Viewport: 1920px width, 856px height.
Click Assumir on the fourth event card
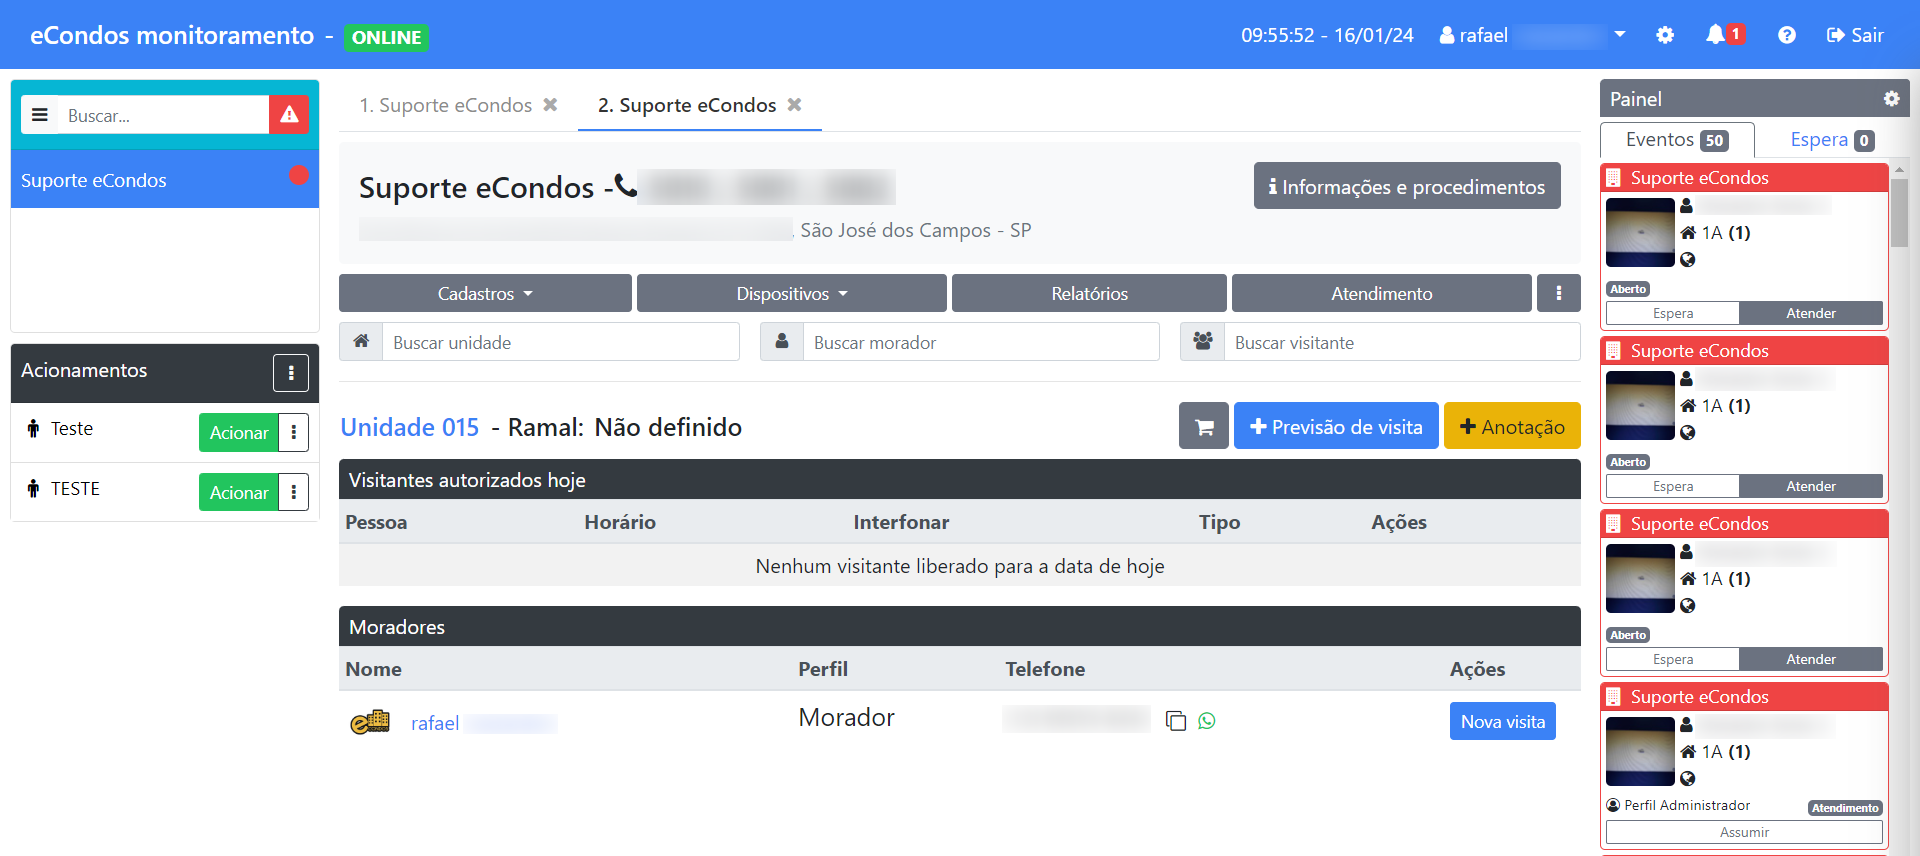point(1744,832)
